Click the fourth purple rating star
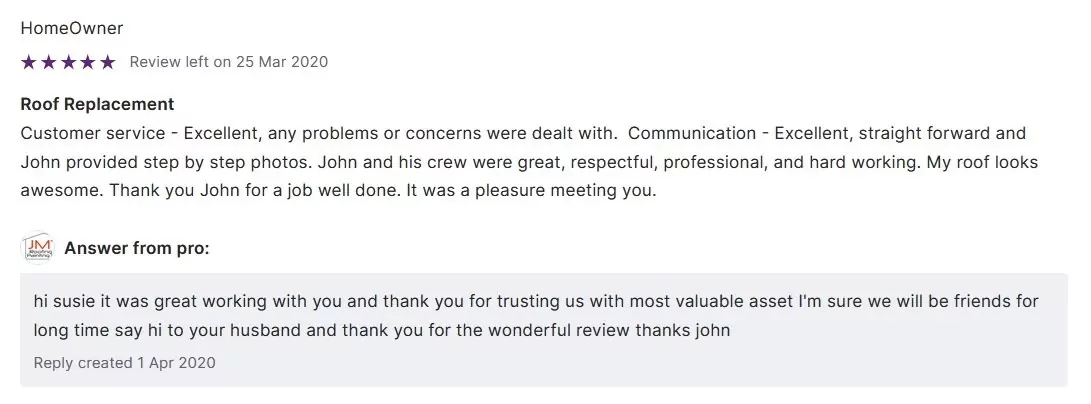This screenshot has width=1091, height=404. [x=88, y=62]
